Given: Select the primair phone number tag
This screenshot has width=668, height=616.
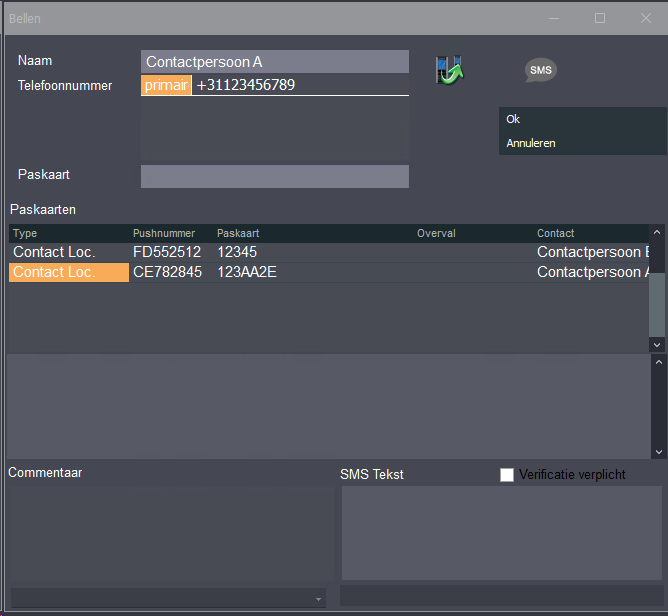Looking at the screenshot, I should (x=166, y=86).
